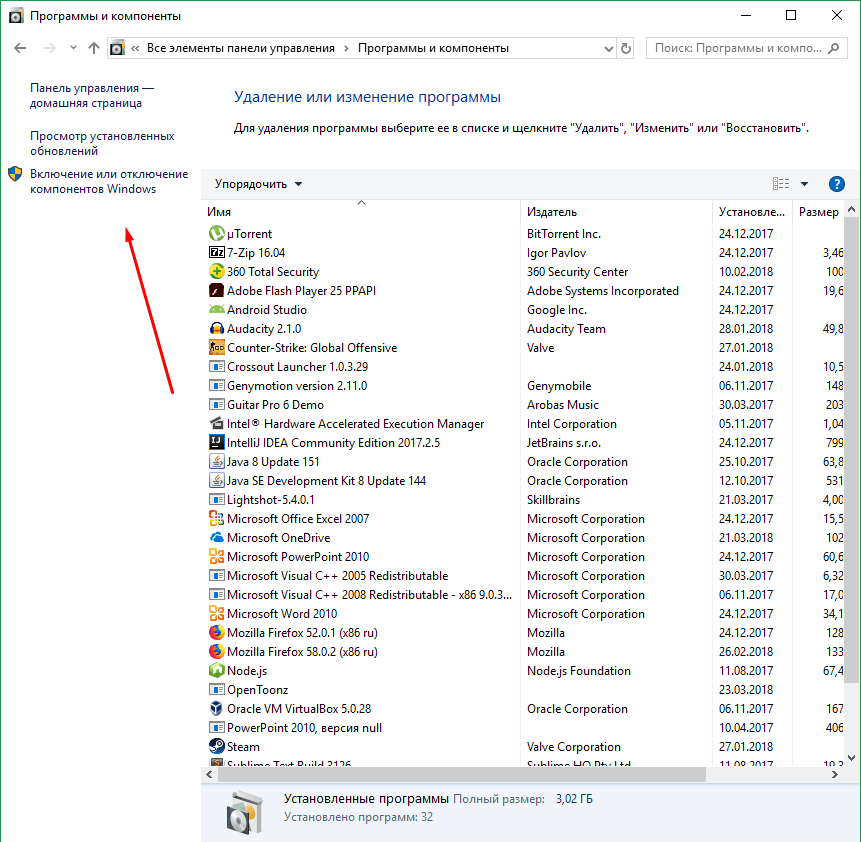This screenshot has width=861, height=842.
Task: Open Просмотр установленных обновлений link
Action: [102, 143]
